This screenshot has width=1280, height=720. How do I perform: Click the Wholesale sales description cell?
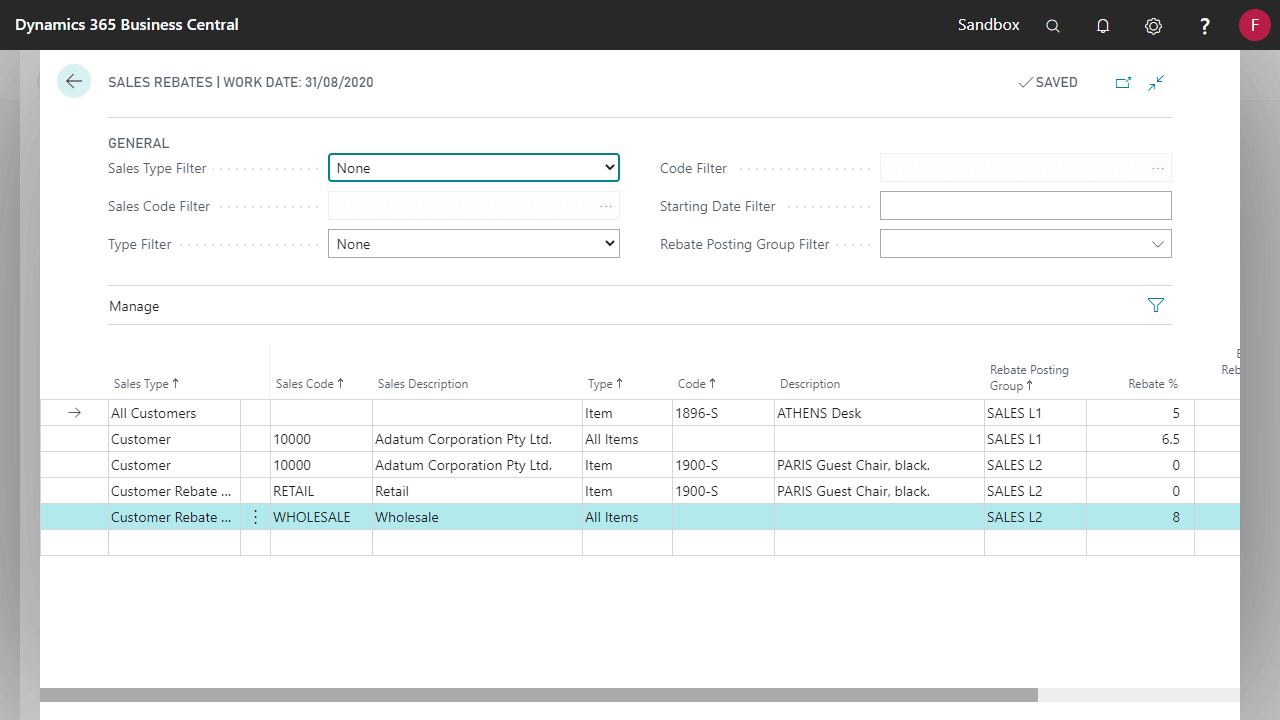(477, 517)
